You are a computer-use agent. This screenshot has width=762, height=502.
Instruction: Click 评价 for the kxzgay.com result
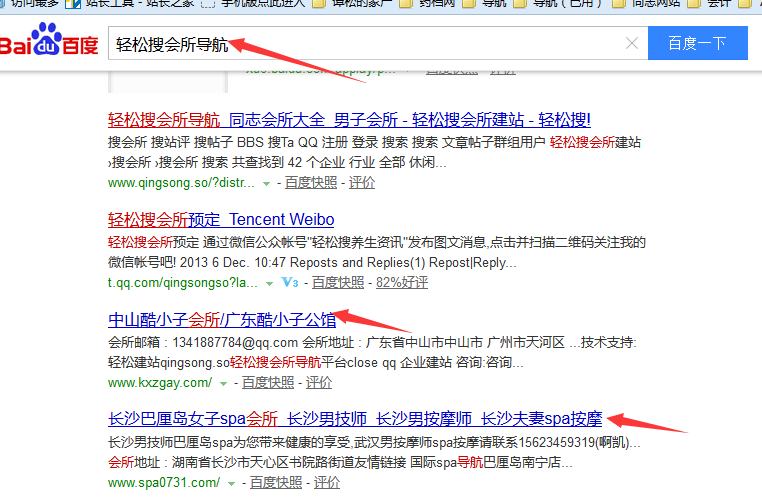[319, 382]
